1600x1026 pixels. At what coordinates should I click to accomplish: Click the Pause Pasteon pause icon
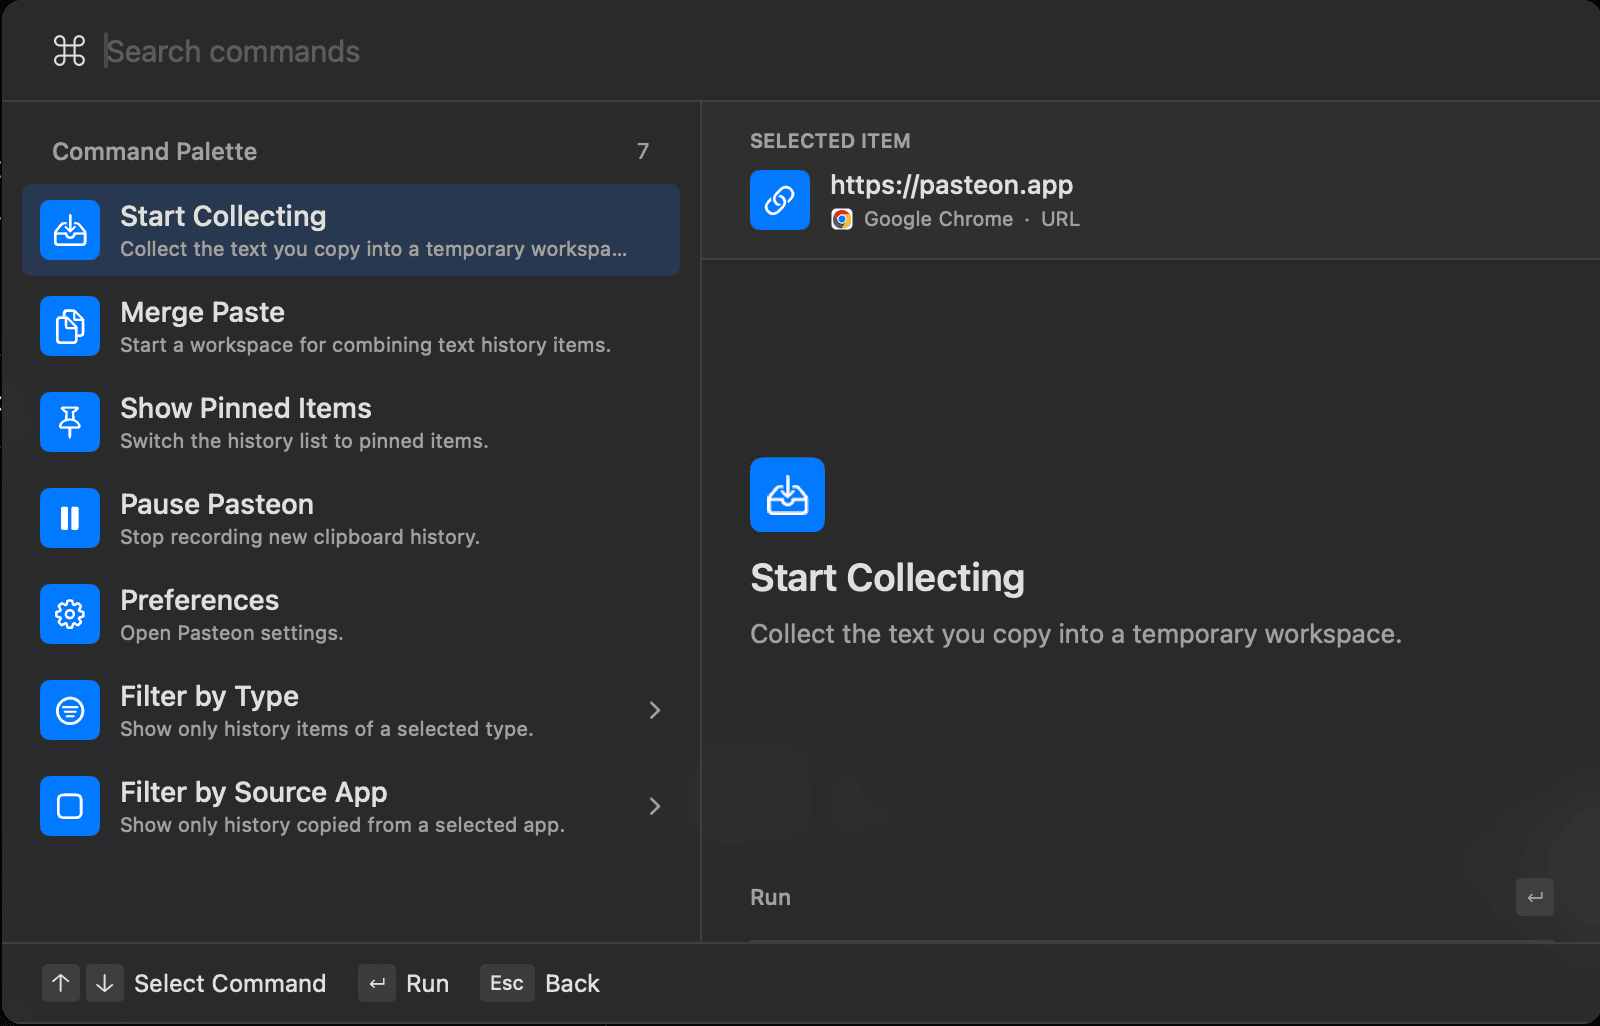[x=70, y=518]
